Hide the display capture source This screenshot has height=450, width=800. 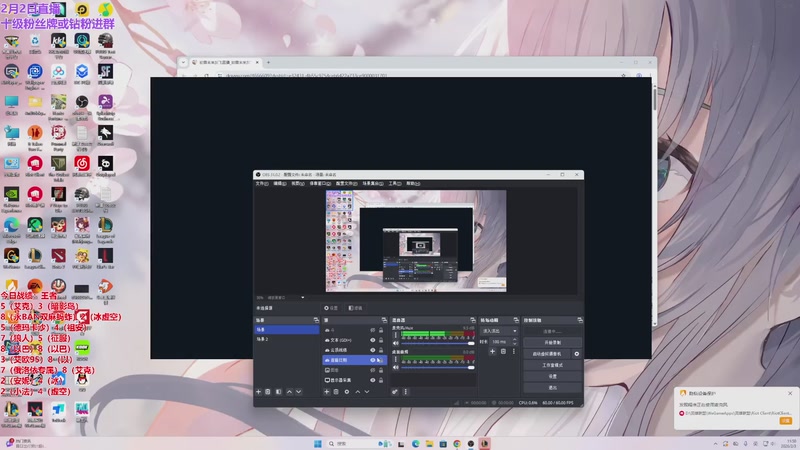tap(372, 380)
